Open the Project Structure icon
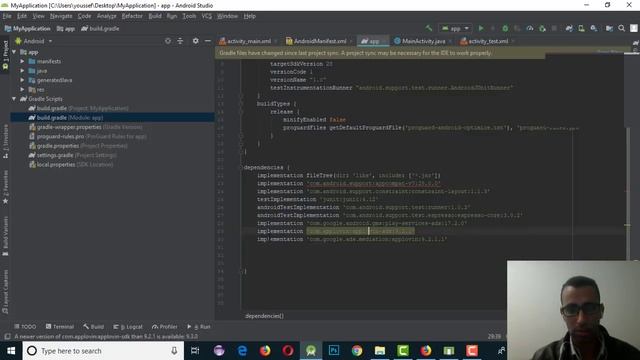This screenshot has width=640, height=360. point(609,28)
